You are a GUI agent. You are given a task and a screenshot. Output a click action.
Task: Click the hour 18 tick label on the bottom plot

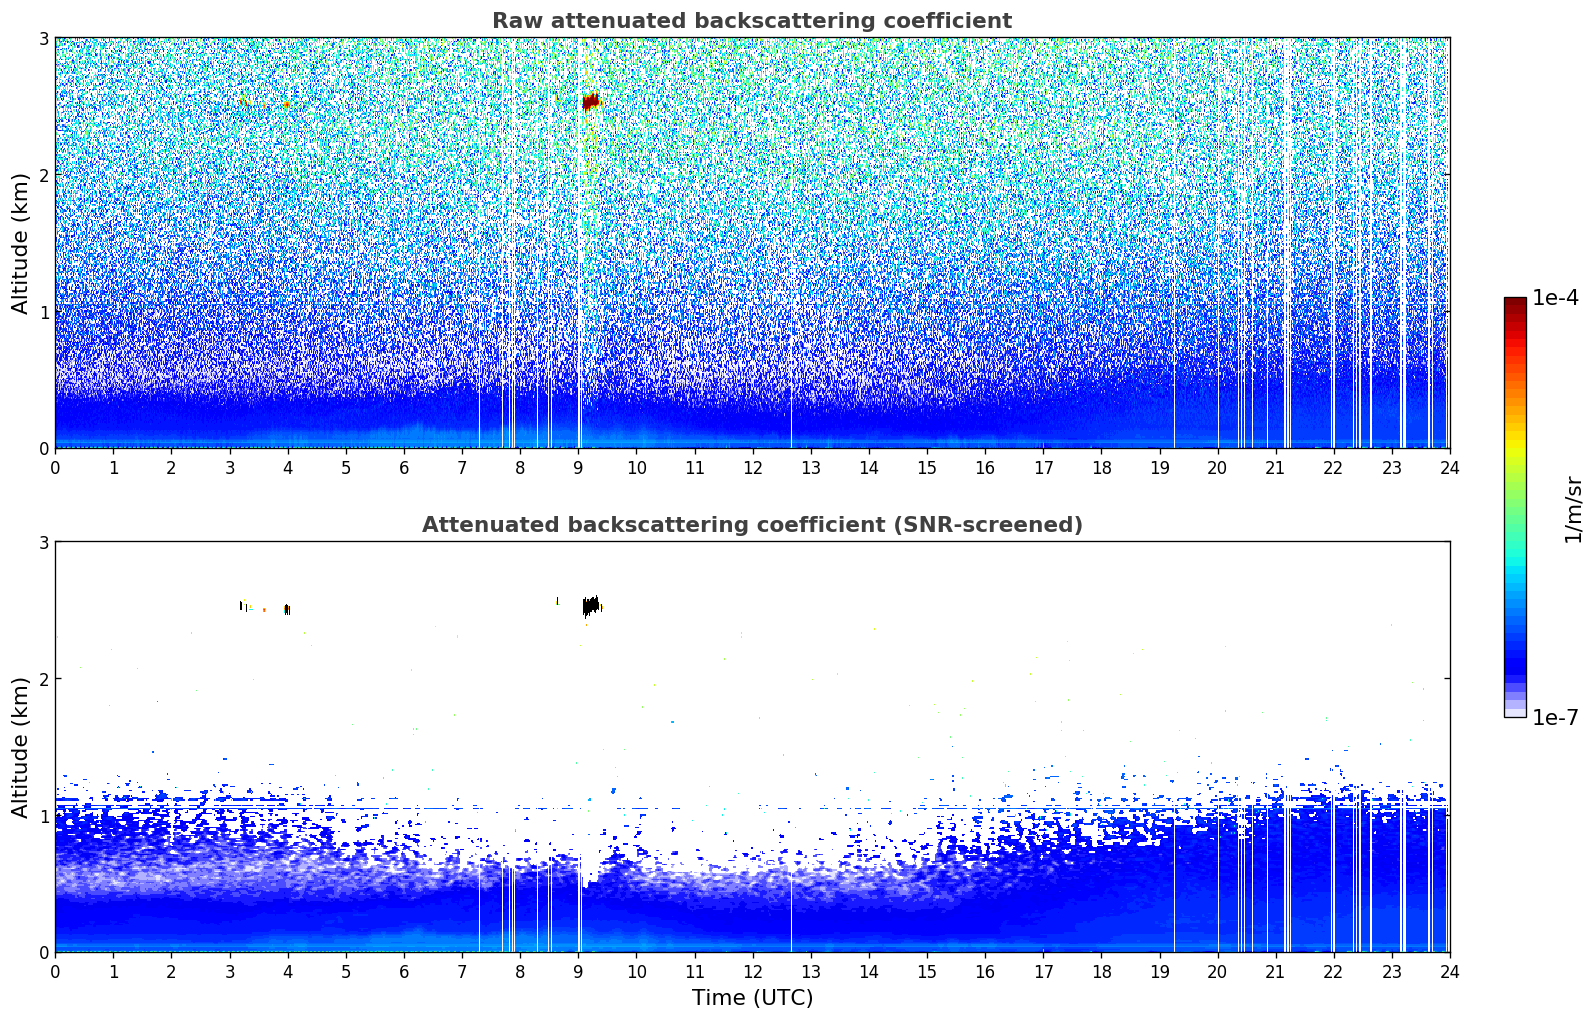(x=1101, y=971)
